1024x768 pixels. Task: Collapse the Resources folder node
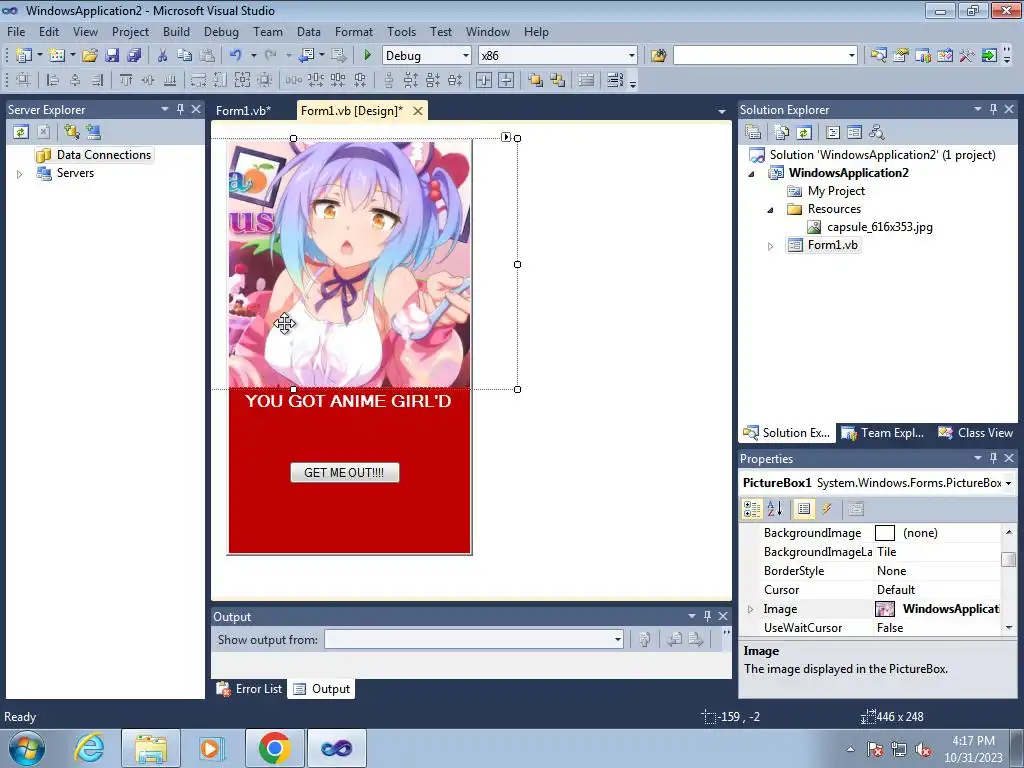click(x=771, y=210)
